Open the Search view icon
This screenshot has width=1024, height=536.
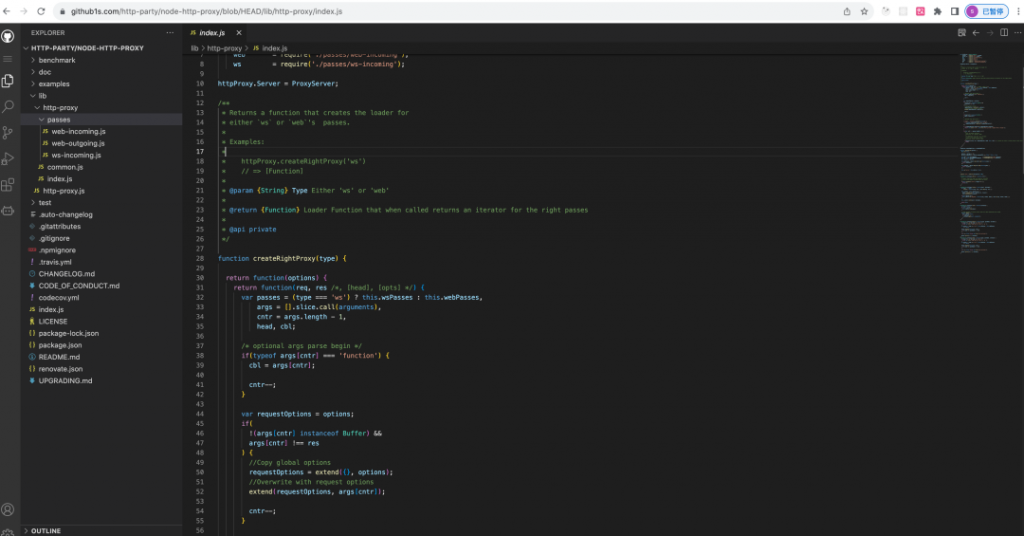pos(8,106)
